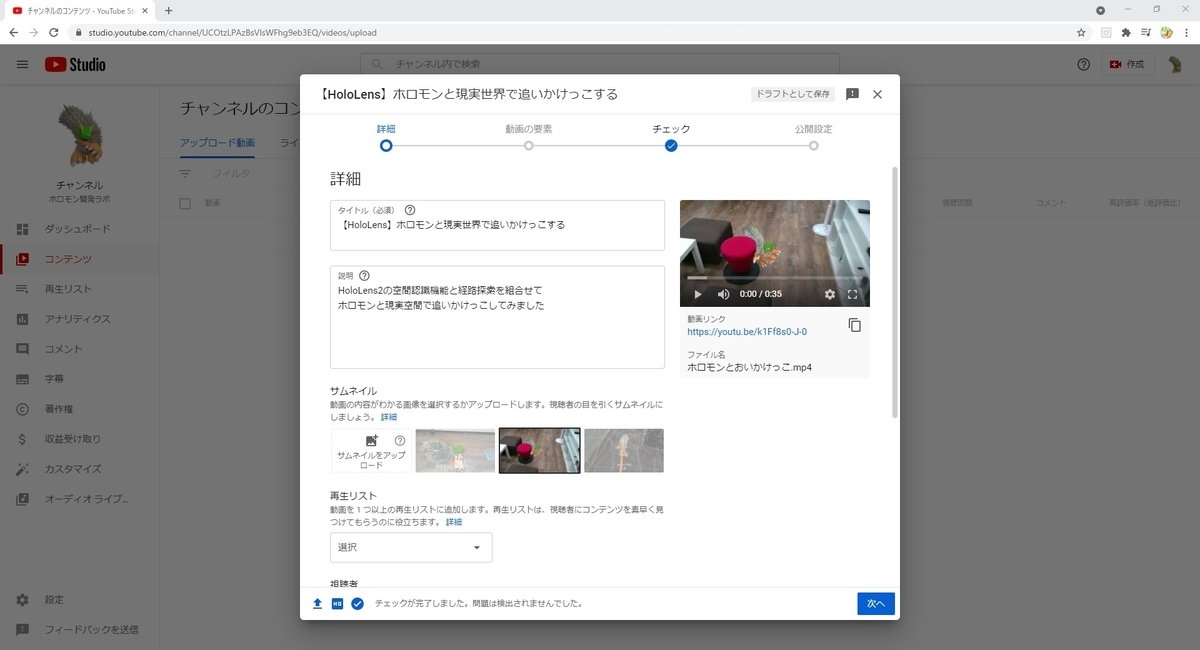Image resolution: width=1200 pixels, height=650 pixels.
Task: Open the youtu.be video link
Action: click(747, 331)
